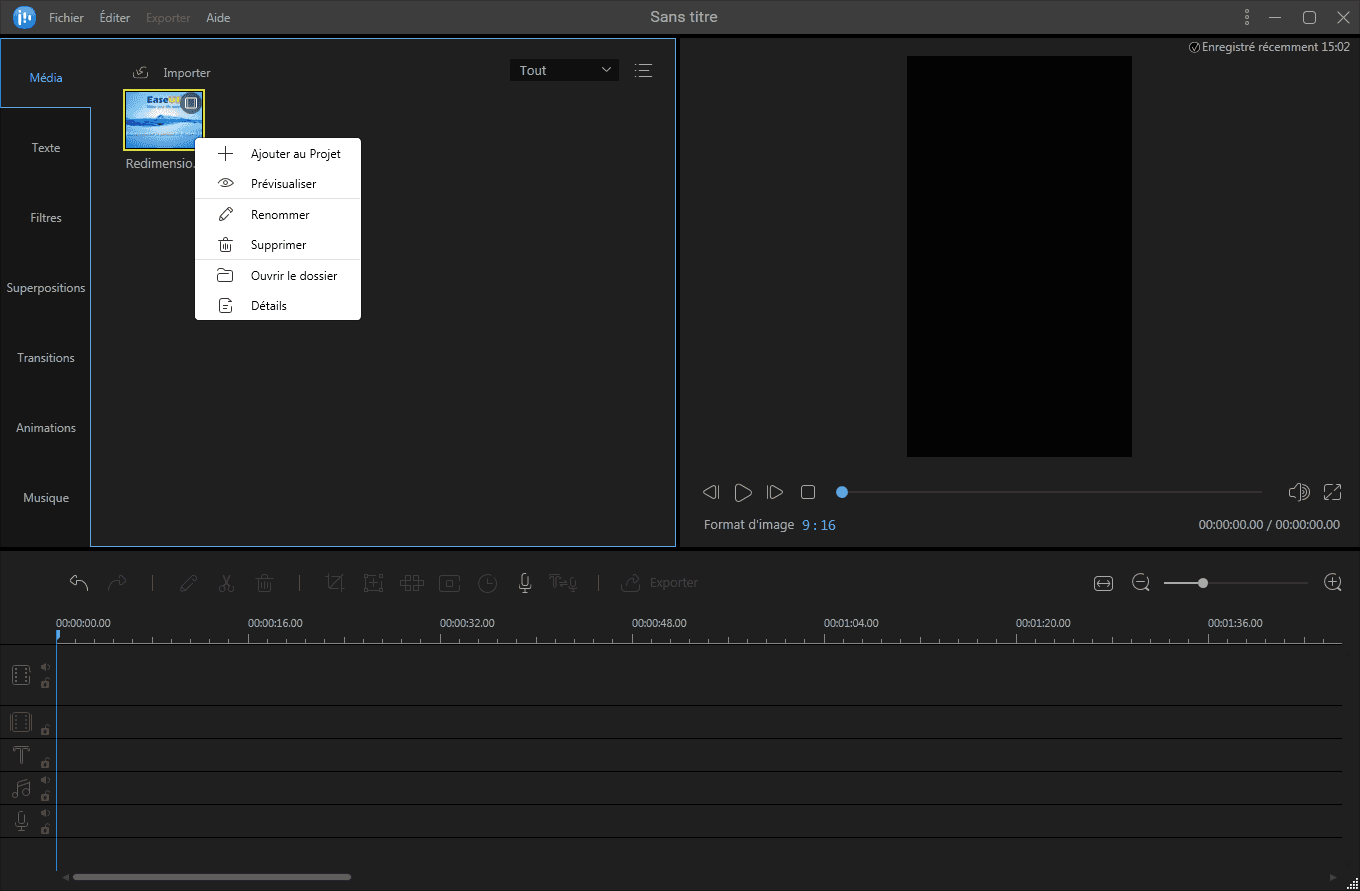Toggle lock on the overlay video track
Screen dimensions: 1360x891
click(45, 730)
